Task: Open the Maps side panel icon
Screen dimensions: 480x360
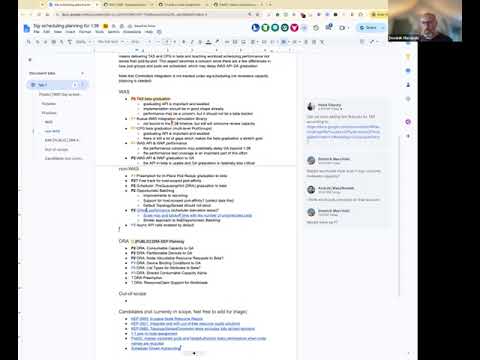Action: [x=408, y=99]
